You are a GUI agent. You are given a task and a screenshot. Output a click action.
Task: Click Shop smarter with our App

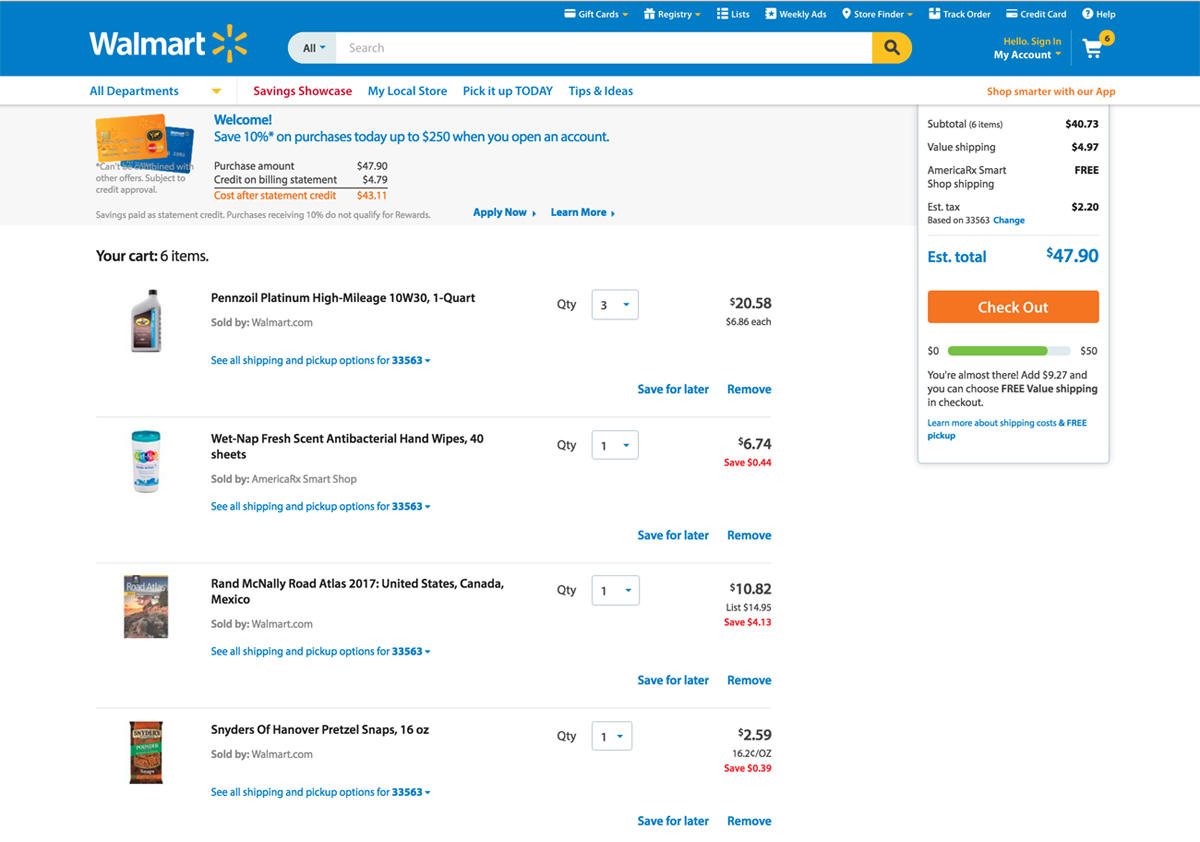1051,91
